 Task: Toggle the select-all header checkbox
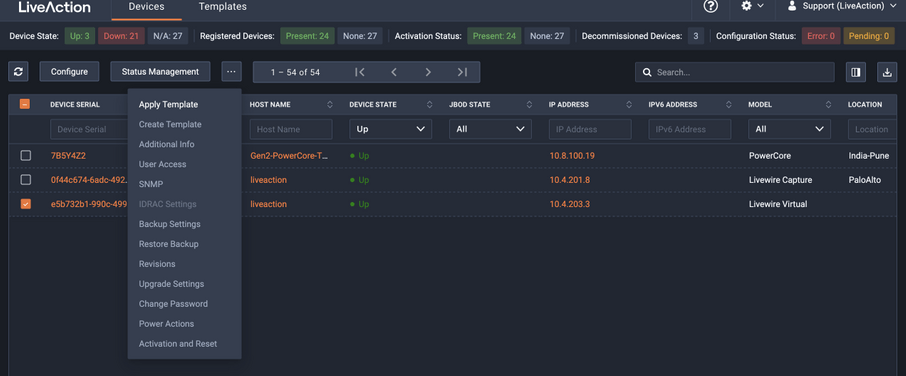25,105
